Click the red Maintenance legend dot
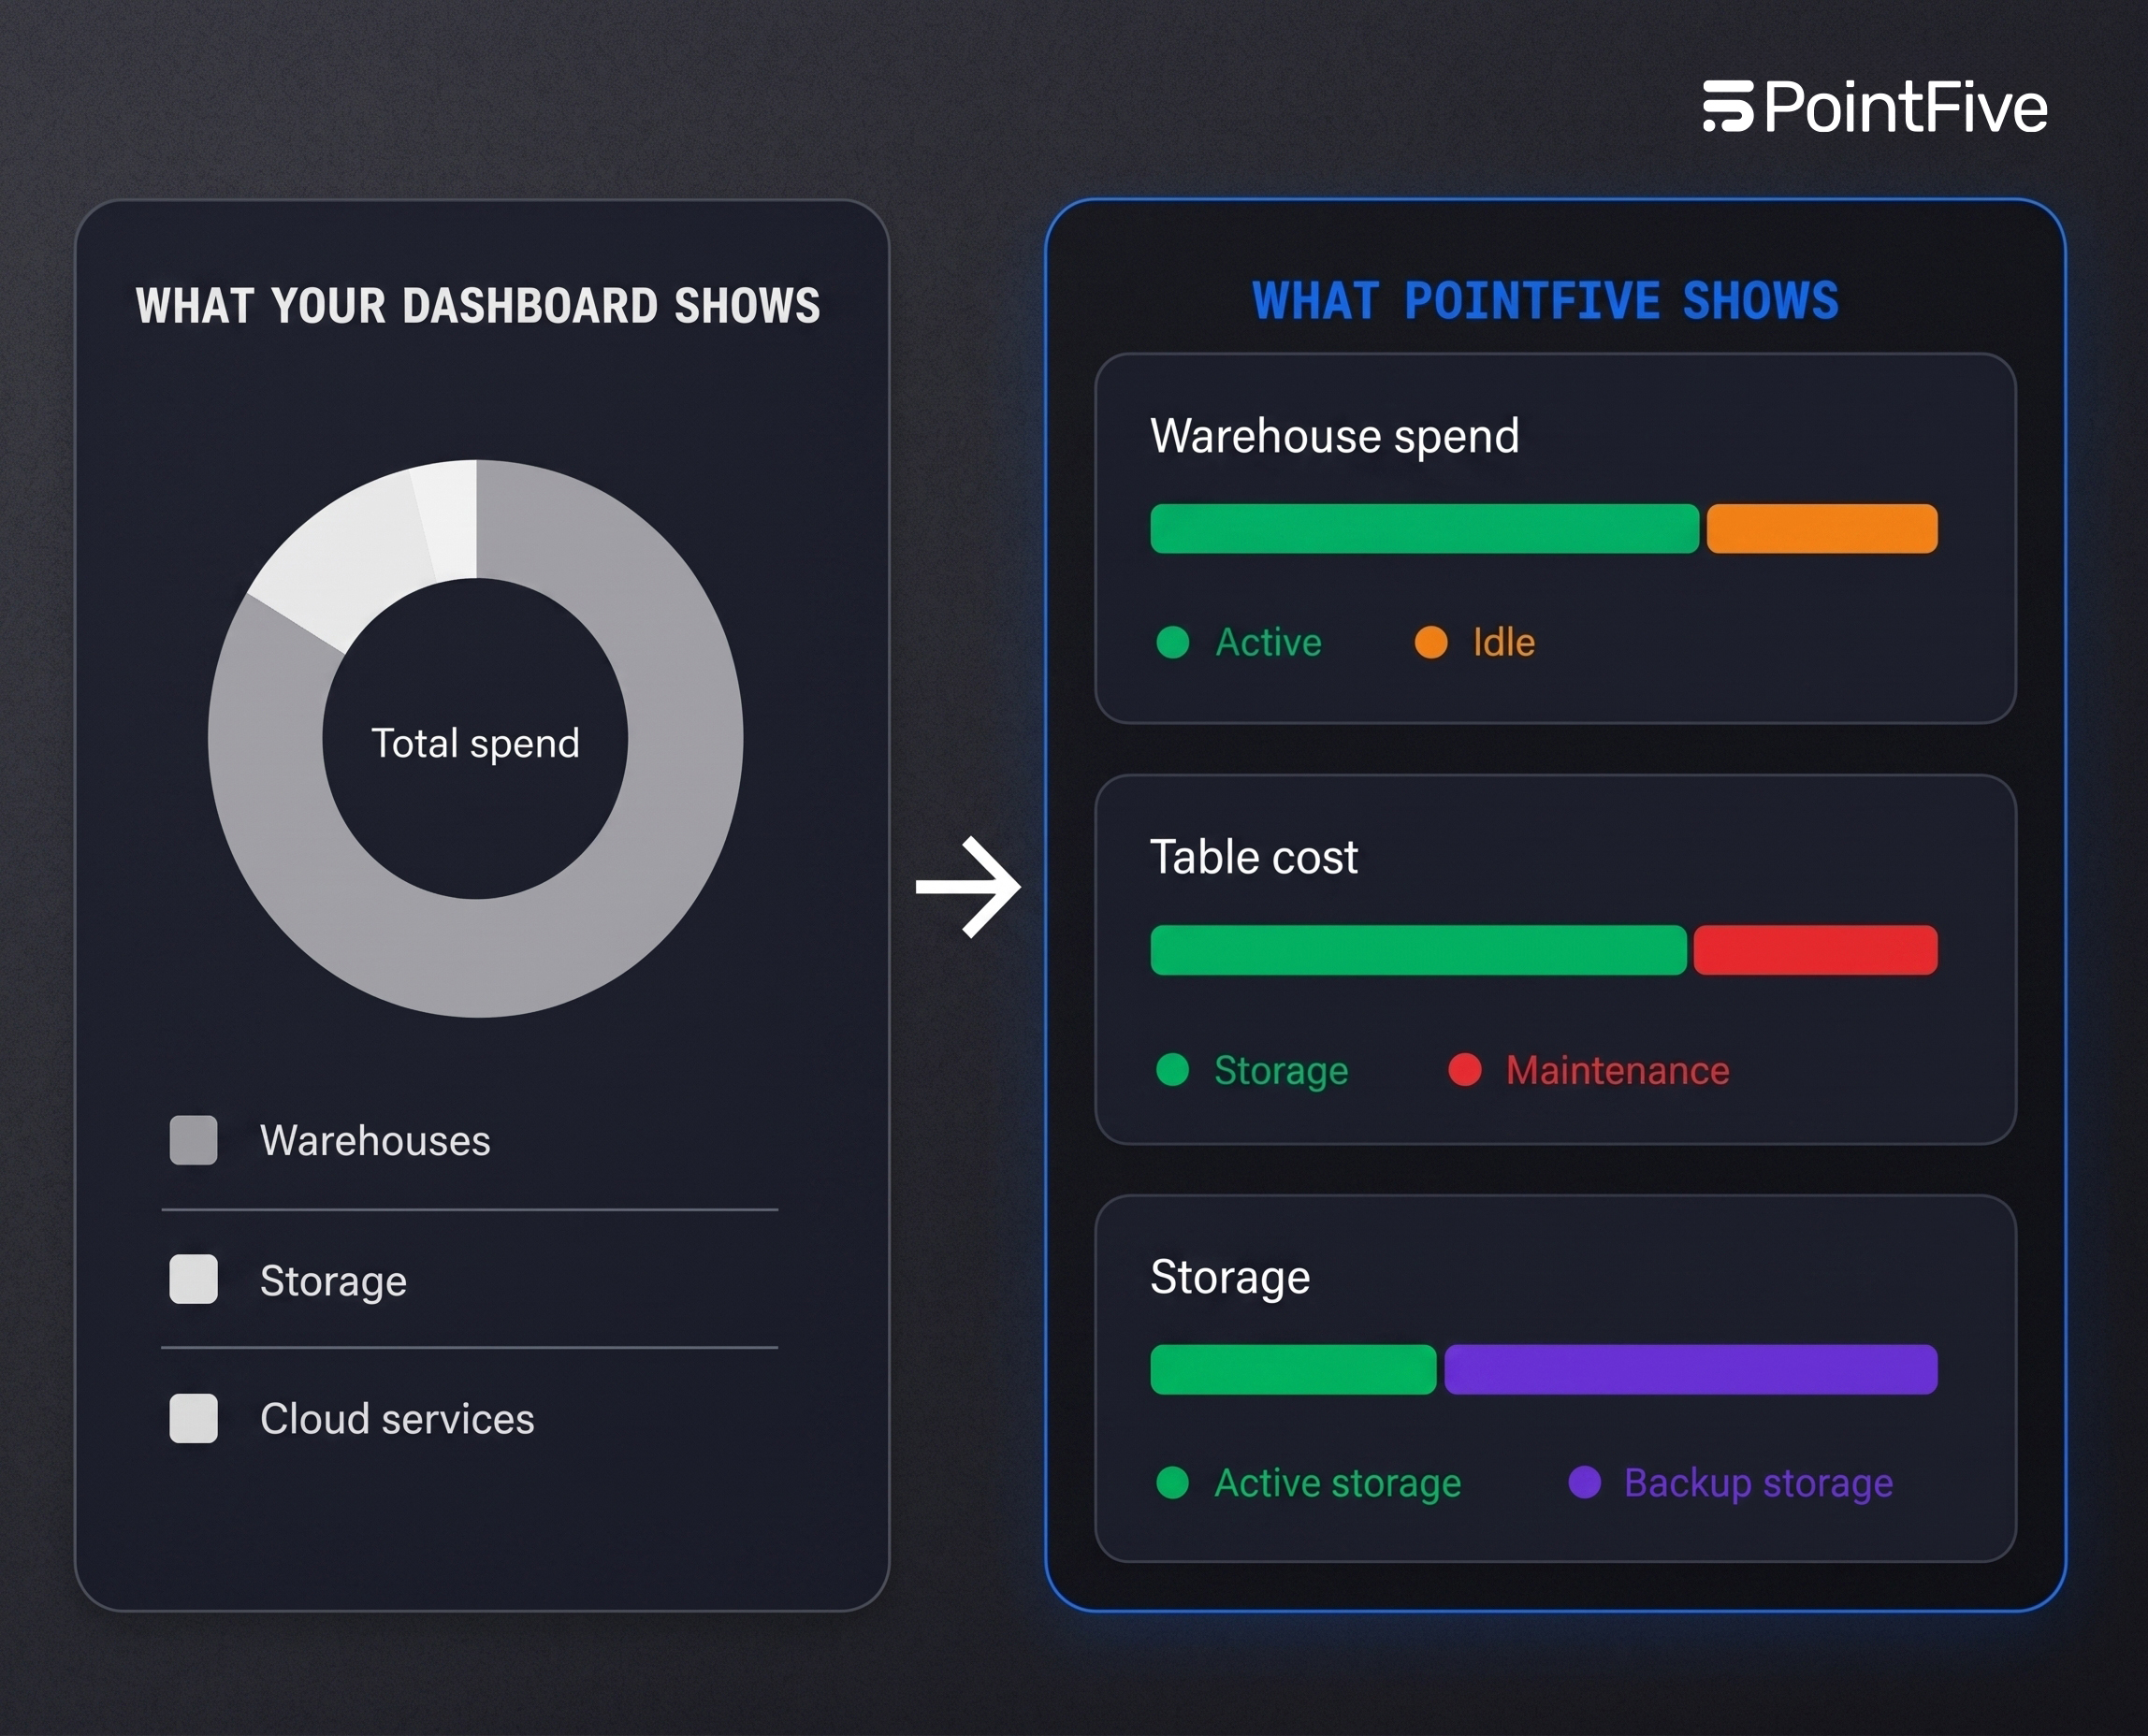 coord(1465,1070)
